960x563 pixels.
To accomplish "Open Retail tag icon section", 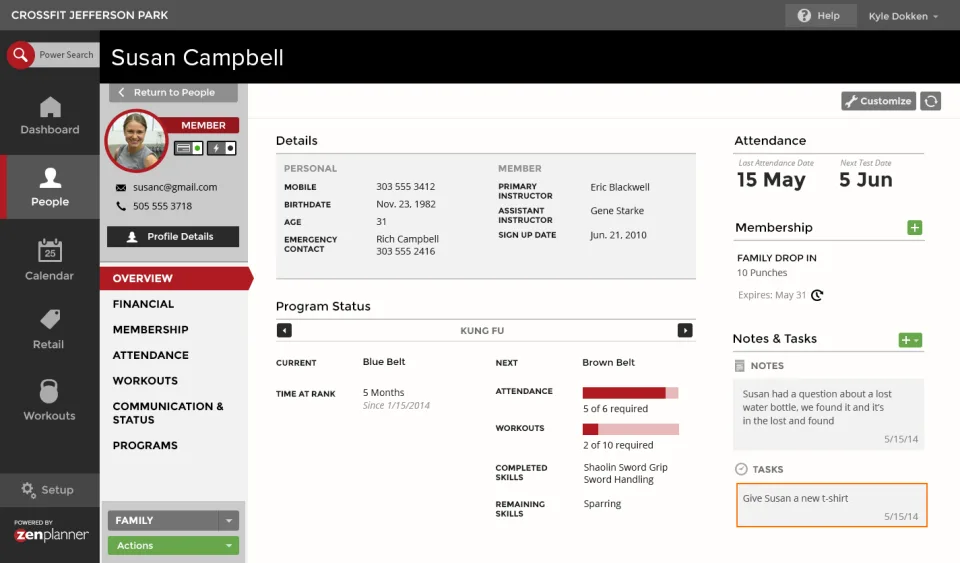I will (x=50, y=319).
